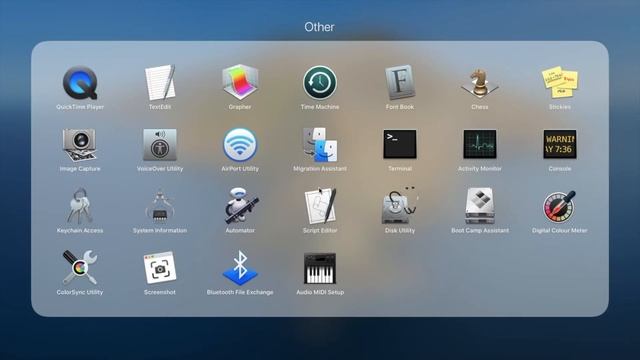Open Disk Utility icon
The height and width of the screenshot is (360, 640).
(x=399, y=206)
